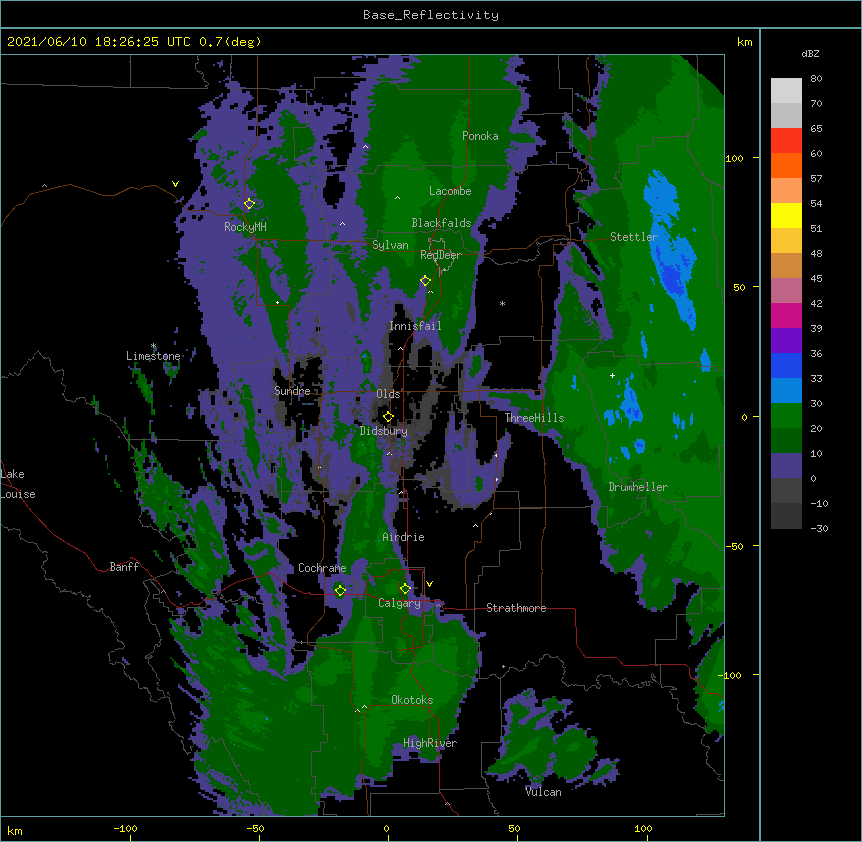Viewport: 862px width, 842px height.
Task: Click the Okotoks label
Action: coord(412,700)
